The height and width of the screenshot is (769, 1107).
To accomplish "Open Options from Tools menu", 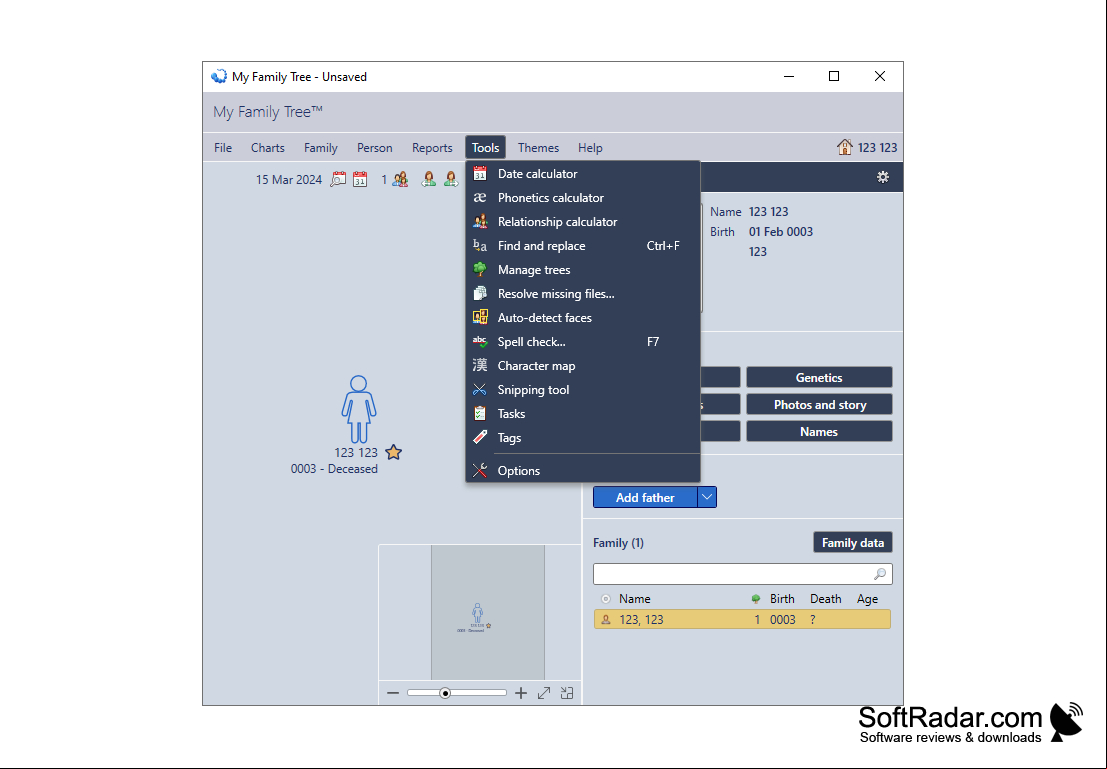I will [x=582, y=470].
